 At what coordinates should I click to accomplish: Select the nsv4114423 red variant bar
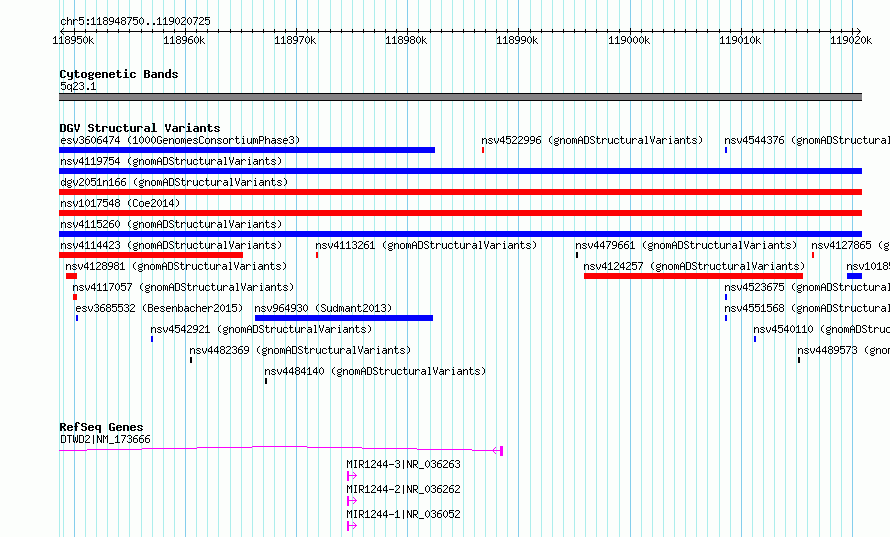pos(151,255)
